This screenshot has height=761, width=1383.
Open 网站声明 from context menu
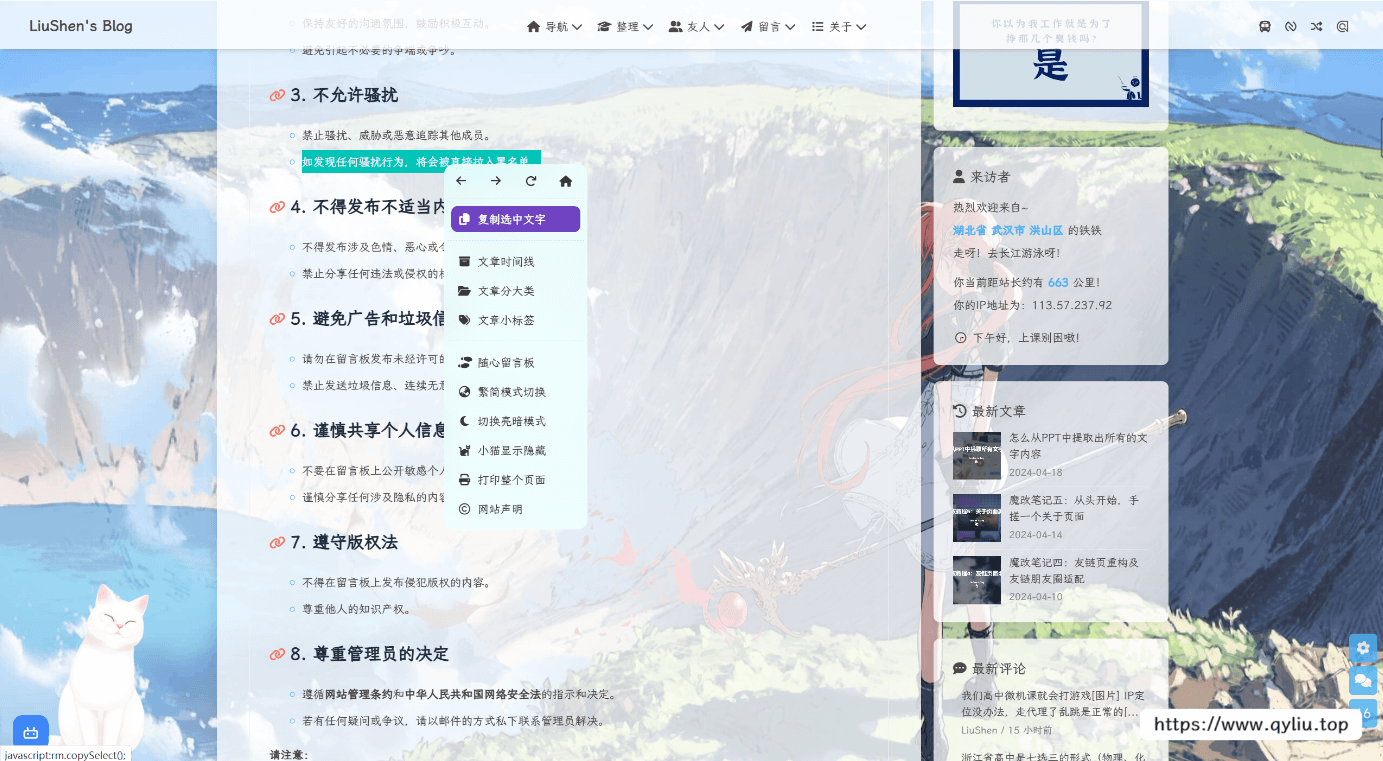(x=515, y=509)
